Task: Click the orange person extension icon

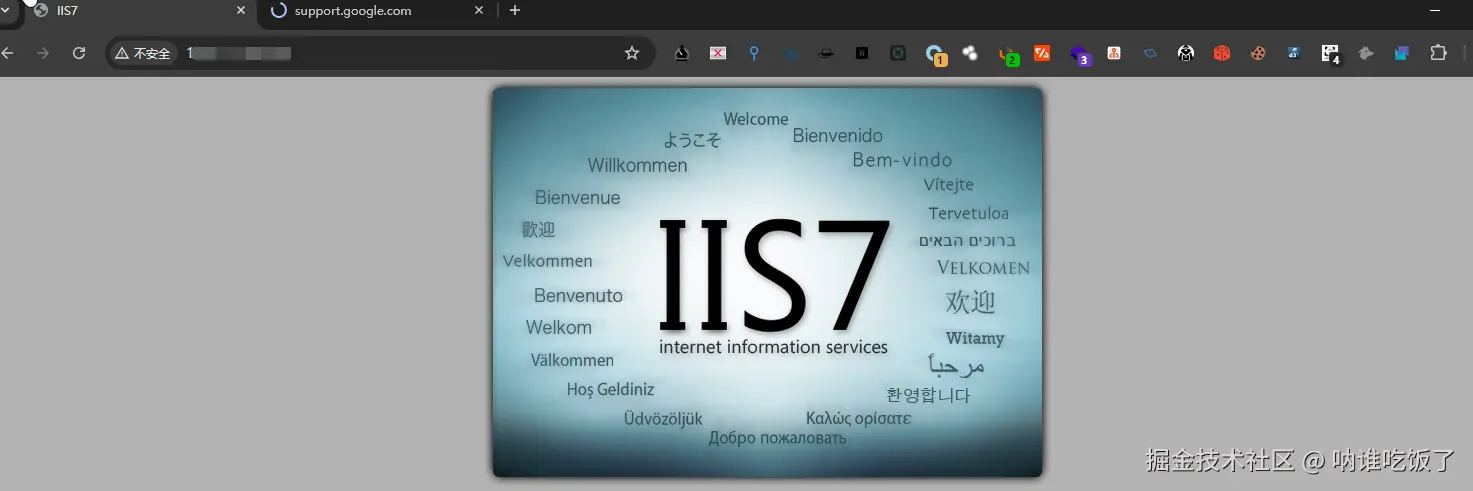Action: pyautogui.click(x=1114, y=53)
